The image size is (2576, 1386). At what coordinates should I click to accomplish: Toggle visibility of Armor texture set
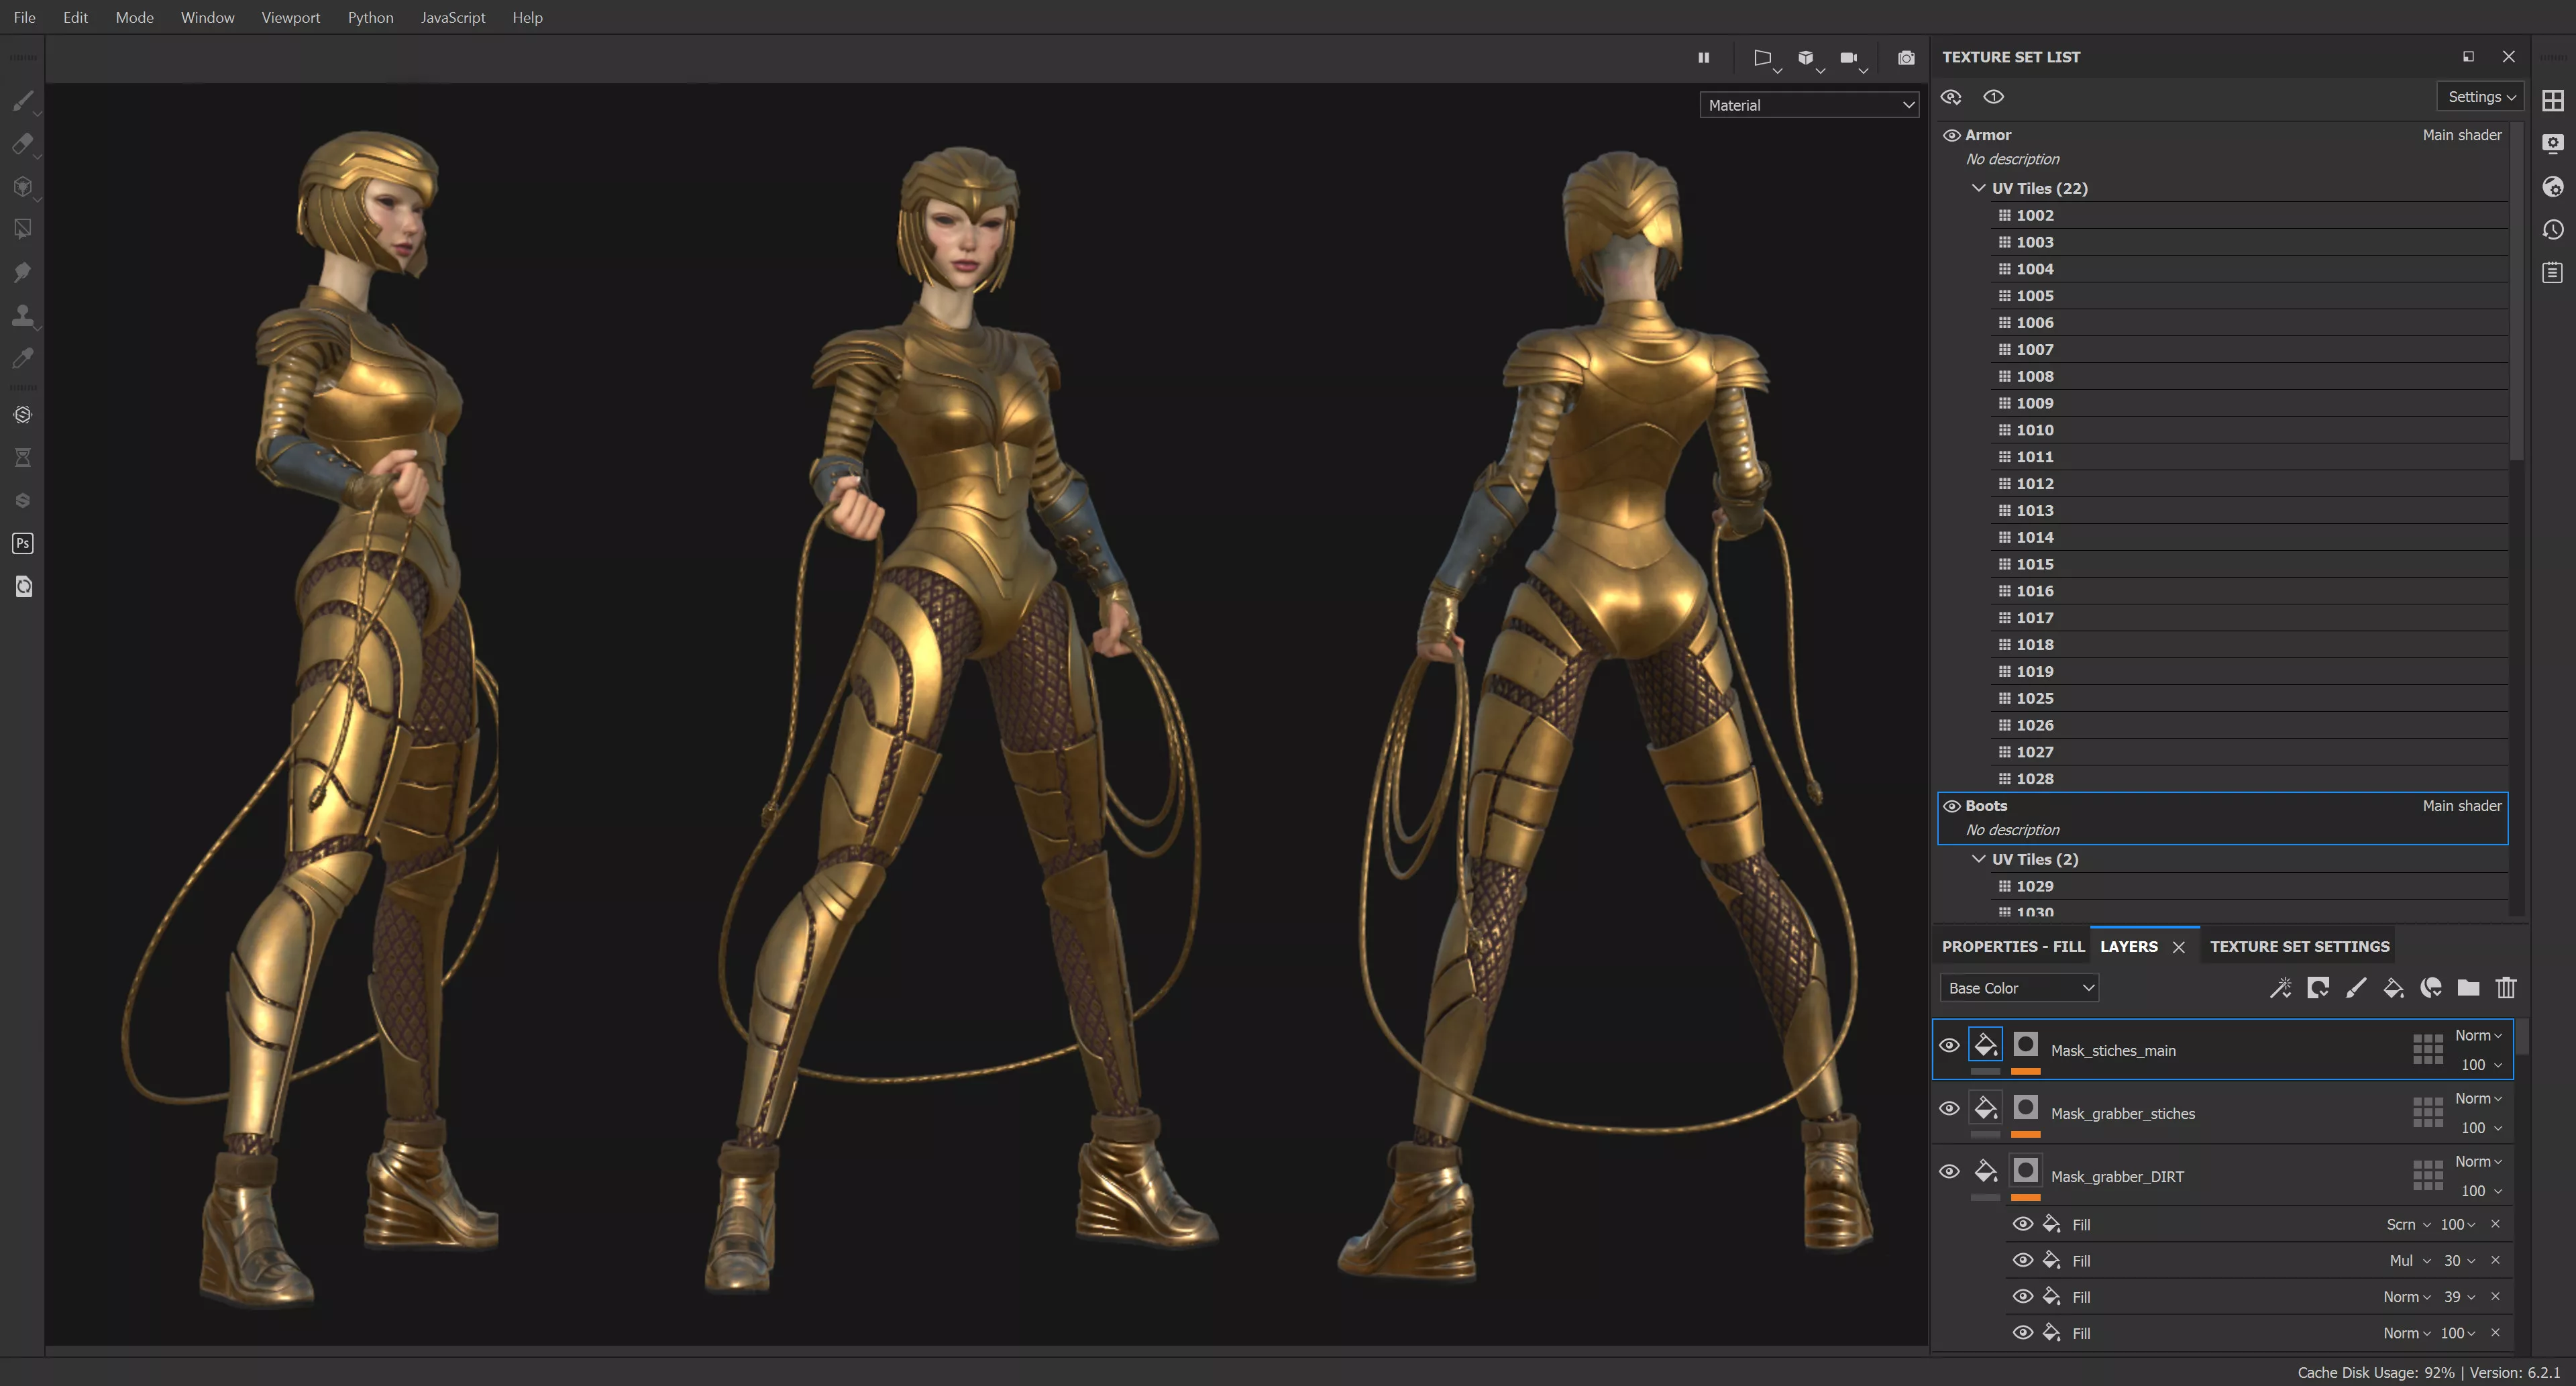(1951, 135)
